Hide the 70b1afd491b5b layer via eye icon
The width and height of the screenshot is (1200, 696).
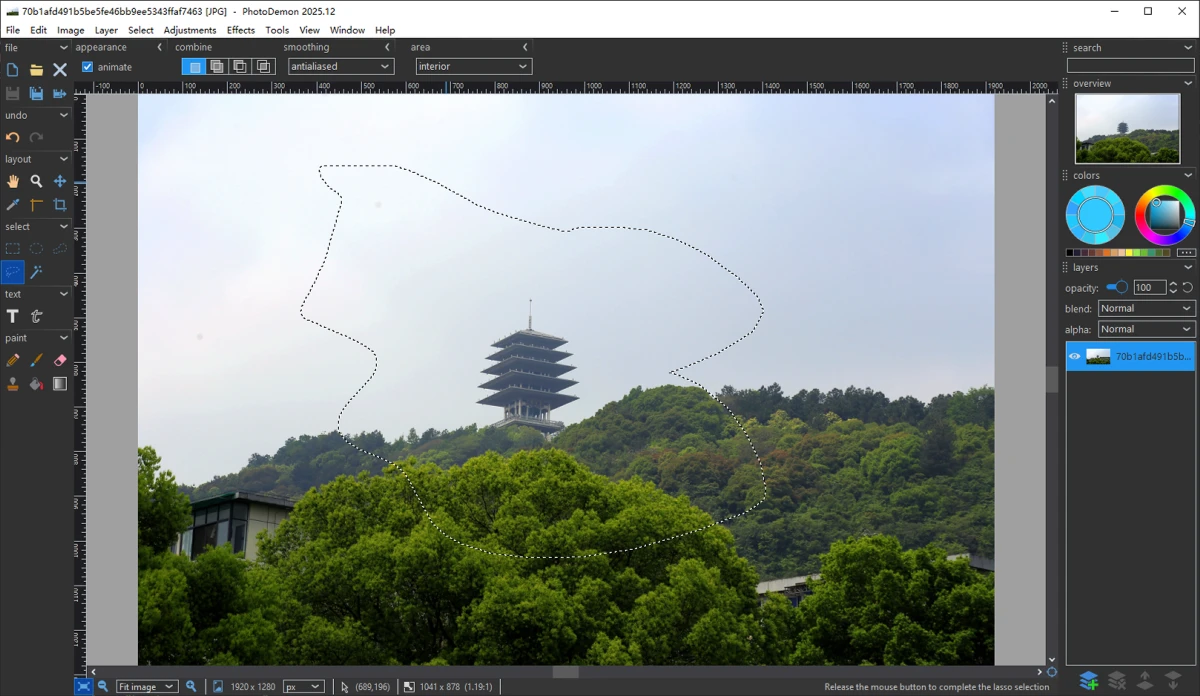click(1075, 356)
